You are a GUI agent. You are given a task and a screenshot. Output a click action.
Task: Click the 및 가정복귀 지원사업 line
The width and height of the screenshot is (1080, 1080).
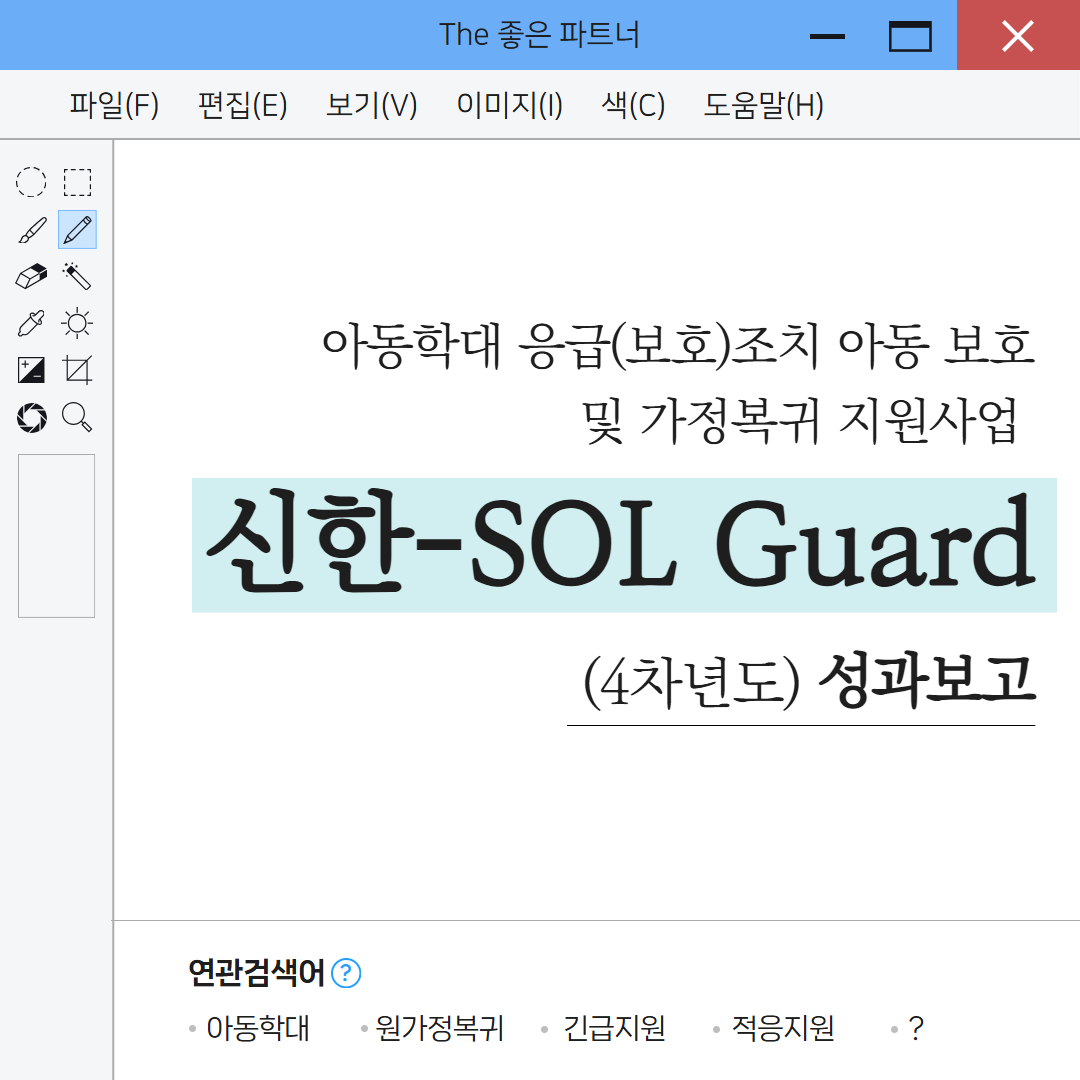[799, 420]
